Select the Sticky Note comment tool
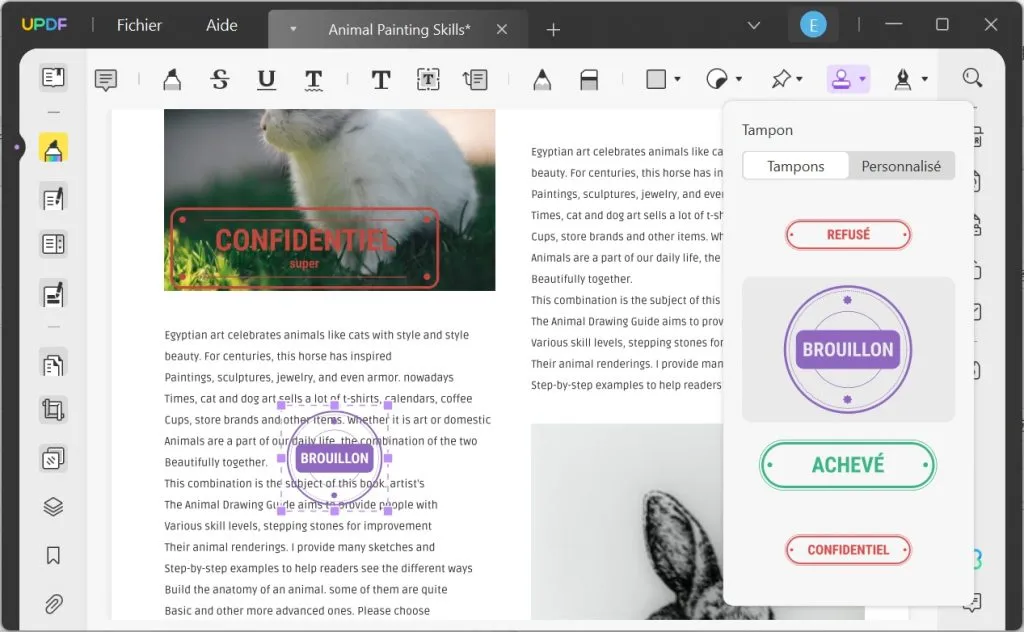1024x632 pixels. [x=106, y=80]
